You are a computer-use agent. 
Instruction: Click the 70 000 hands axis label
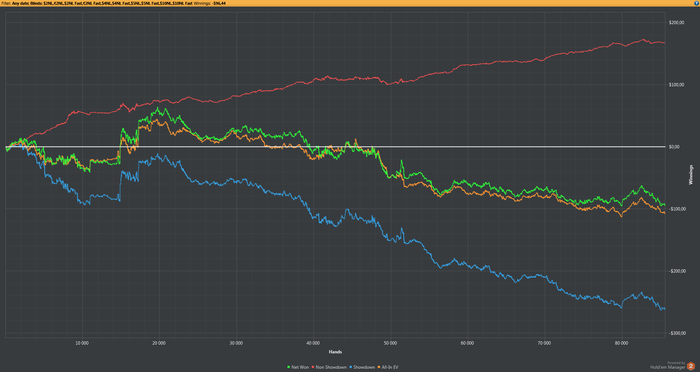[544, 343]
